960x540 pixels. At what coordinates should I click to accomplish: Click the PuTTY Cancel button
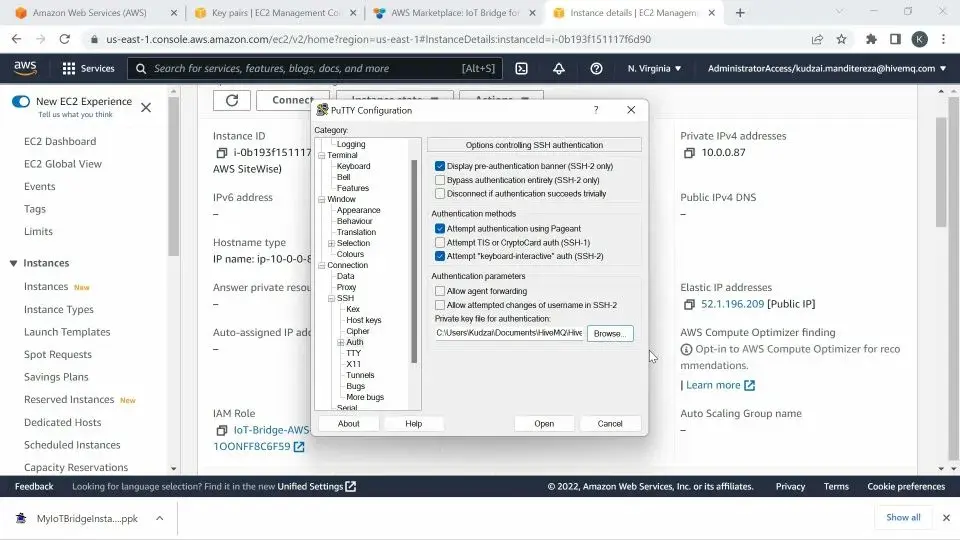(610, 424)
